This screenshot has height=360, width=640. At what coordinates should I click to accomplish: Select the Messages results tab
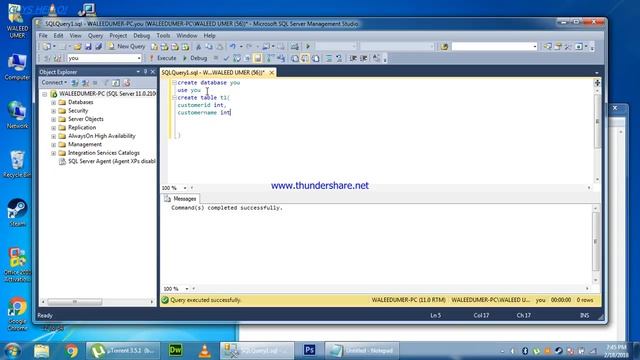coord(180,199)
